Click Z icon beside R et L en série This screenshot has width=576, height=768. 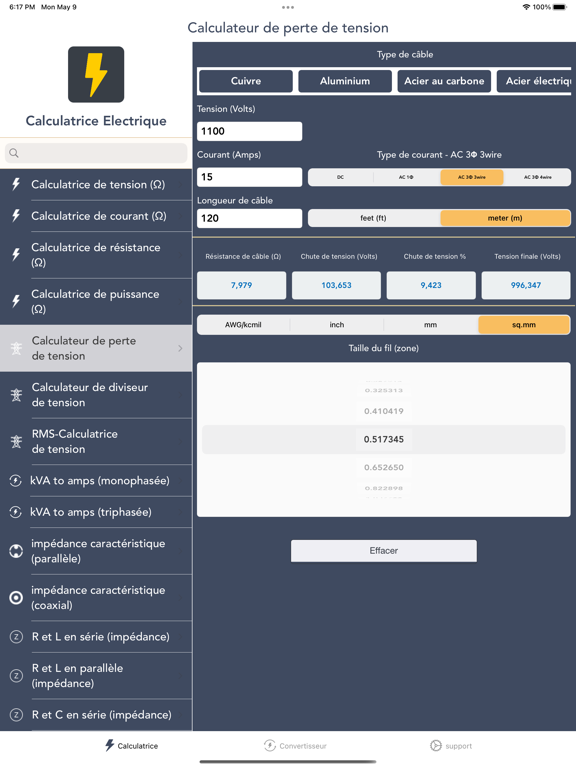click(16, 637)
